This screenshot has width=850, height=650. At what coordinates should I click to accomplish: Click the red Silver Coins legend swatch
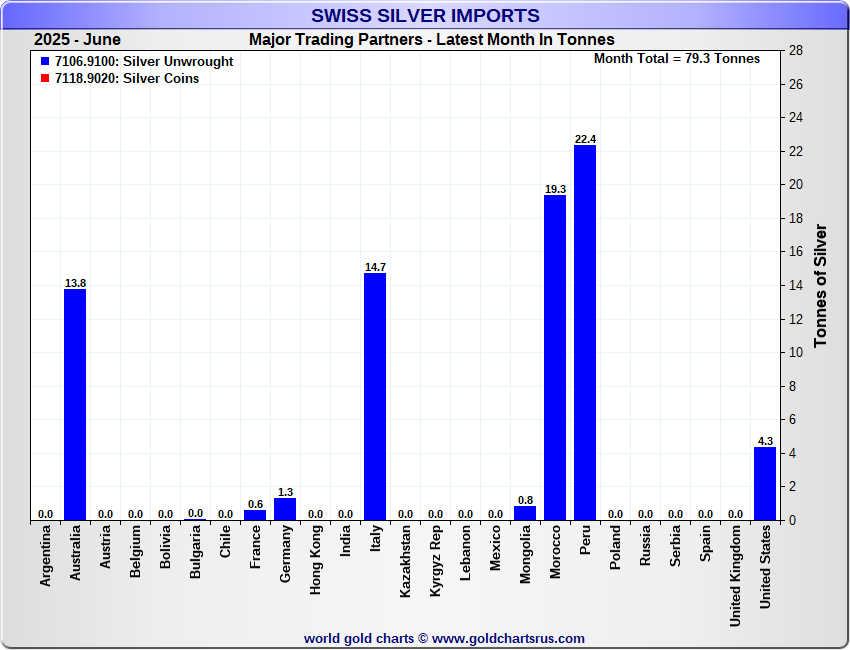pyautogui.click(x=45, y=79)
